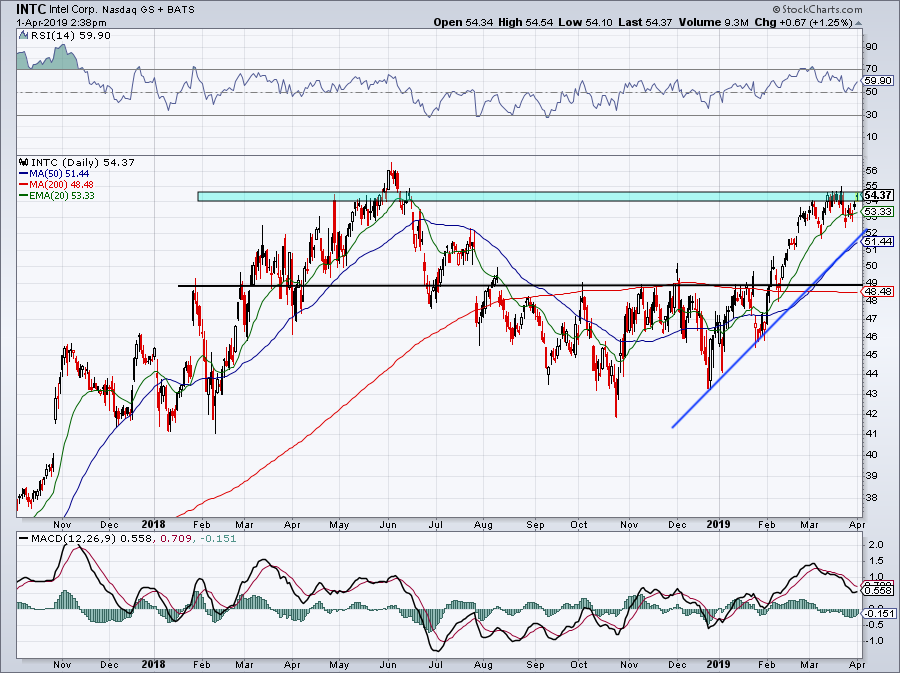Click the 'Low 54.10' quote value

tap(585, 22)
